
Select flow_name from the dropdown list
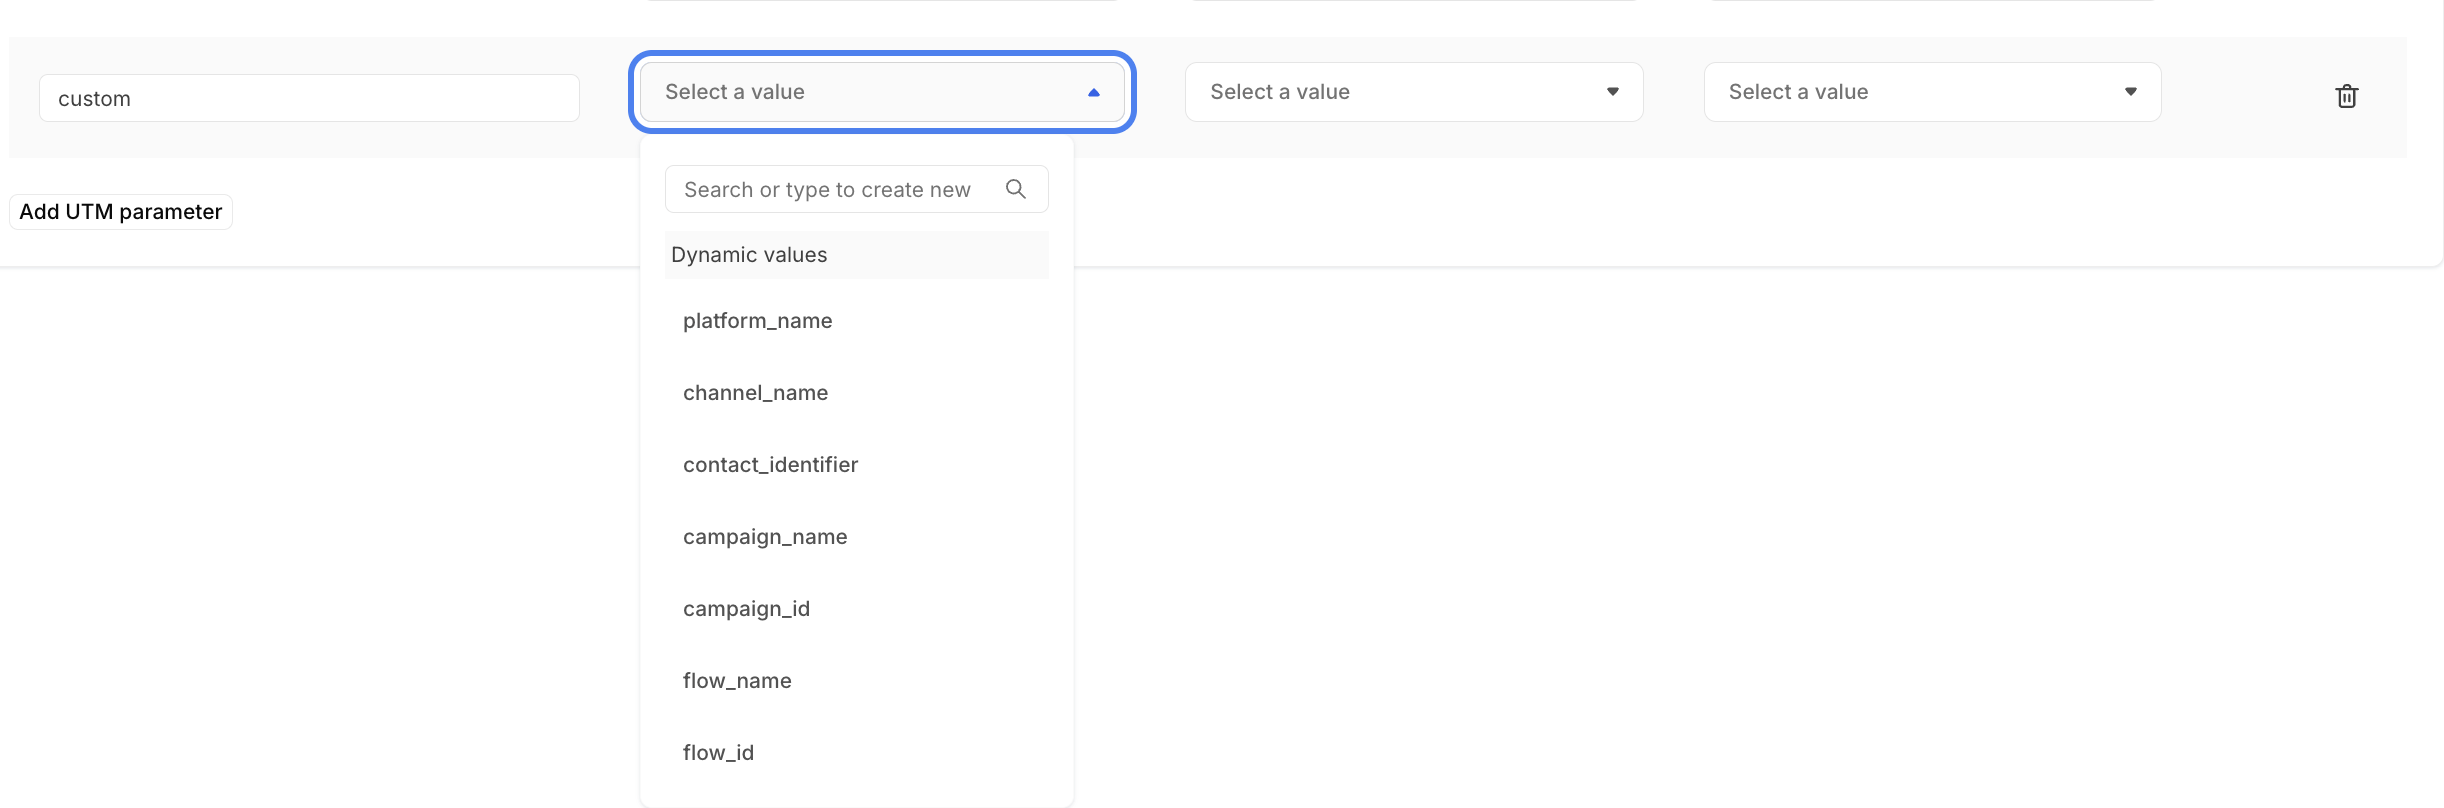pyautogui.click(x=737, y=681)
